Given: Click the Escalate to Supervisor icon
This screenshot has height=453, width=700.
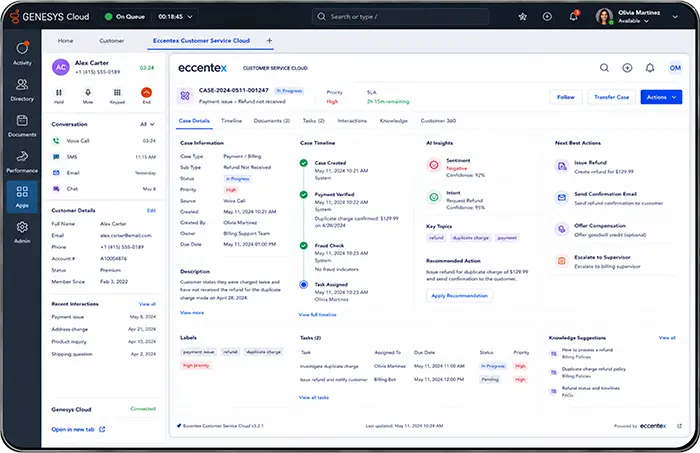Looking at the screenshot, I should point(562,261).
